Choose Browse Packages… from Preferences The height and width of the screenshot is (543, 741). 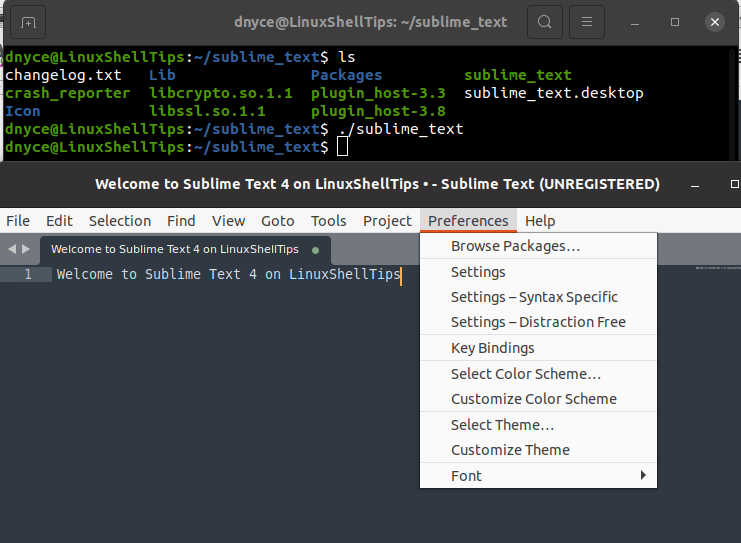pos(538,246)
